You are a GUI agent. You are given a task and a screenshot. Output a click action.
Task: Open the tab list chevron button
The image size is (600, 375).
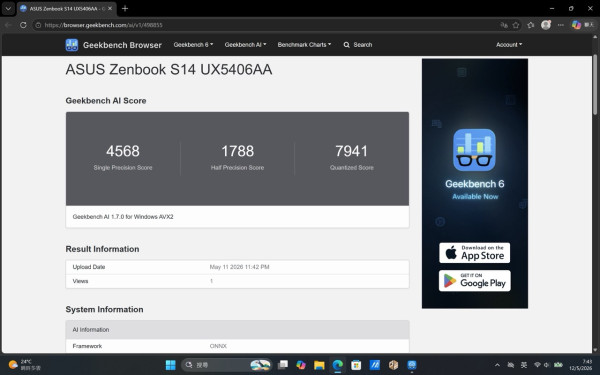point(8,8)
